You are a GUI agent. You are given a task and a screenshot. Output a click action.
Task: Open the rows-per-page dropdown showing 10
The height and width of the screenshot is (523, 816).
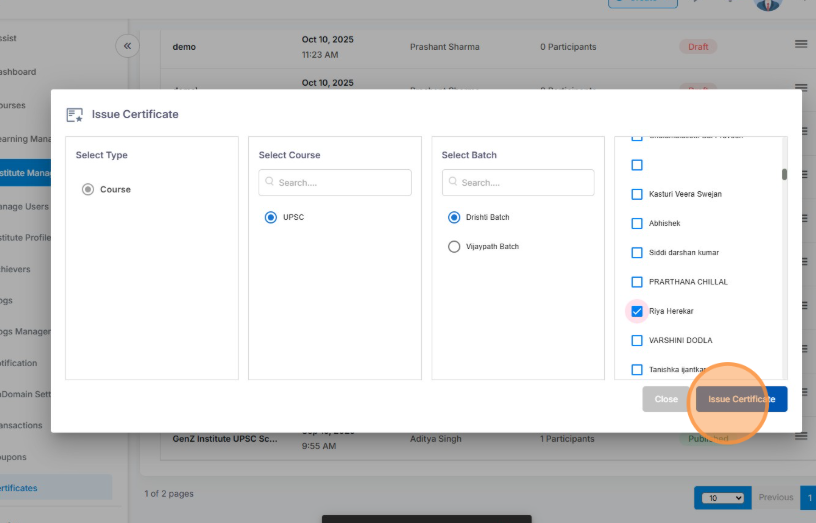(724, 497)
